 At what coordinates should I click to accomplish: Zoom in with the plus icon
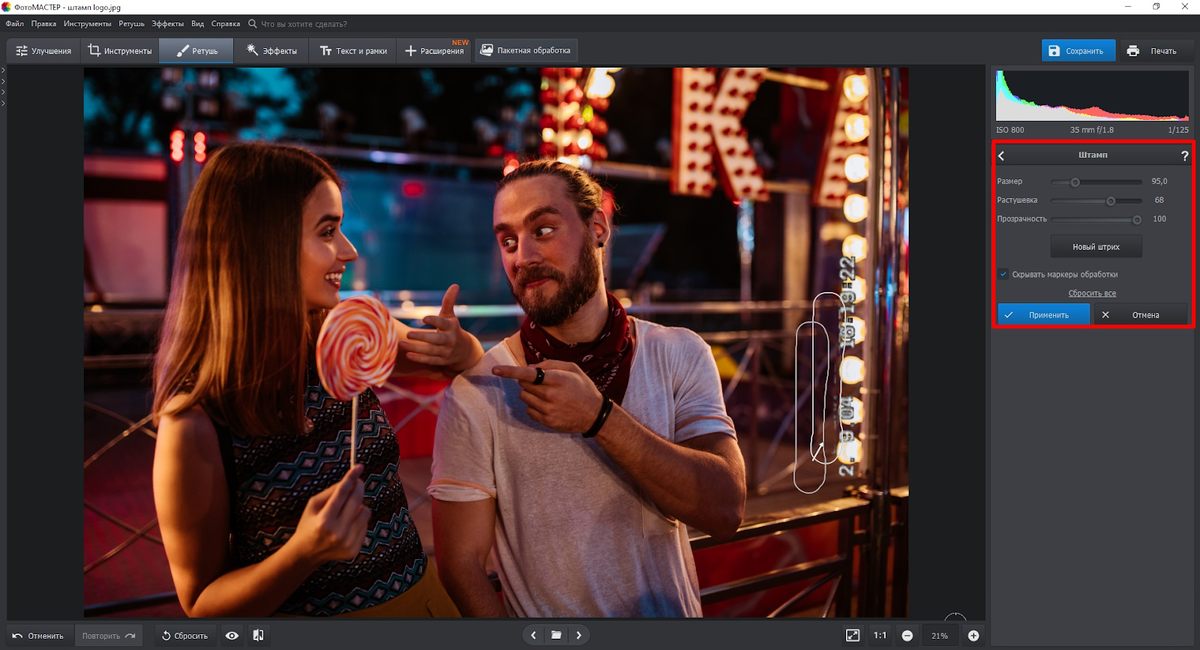click(973, 635)
